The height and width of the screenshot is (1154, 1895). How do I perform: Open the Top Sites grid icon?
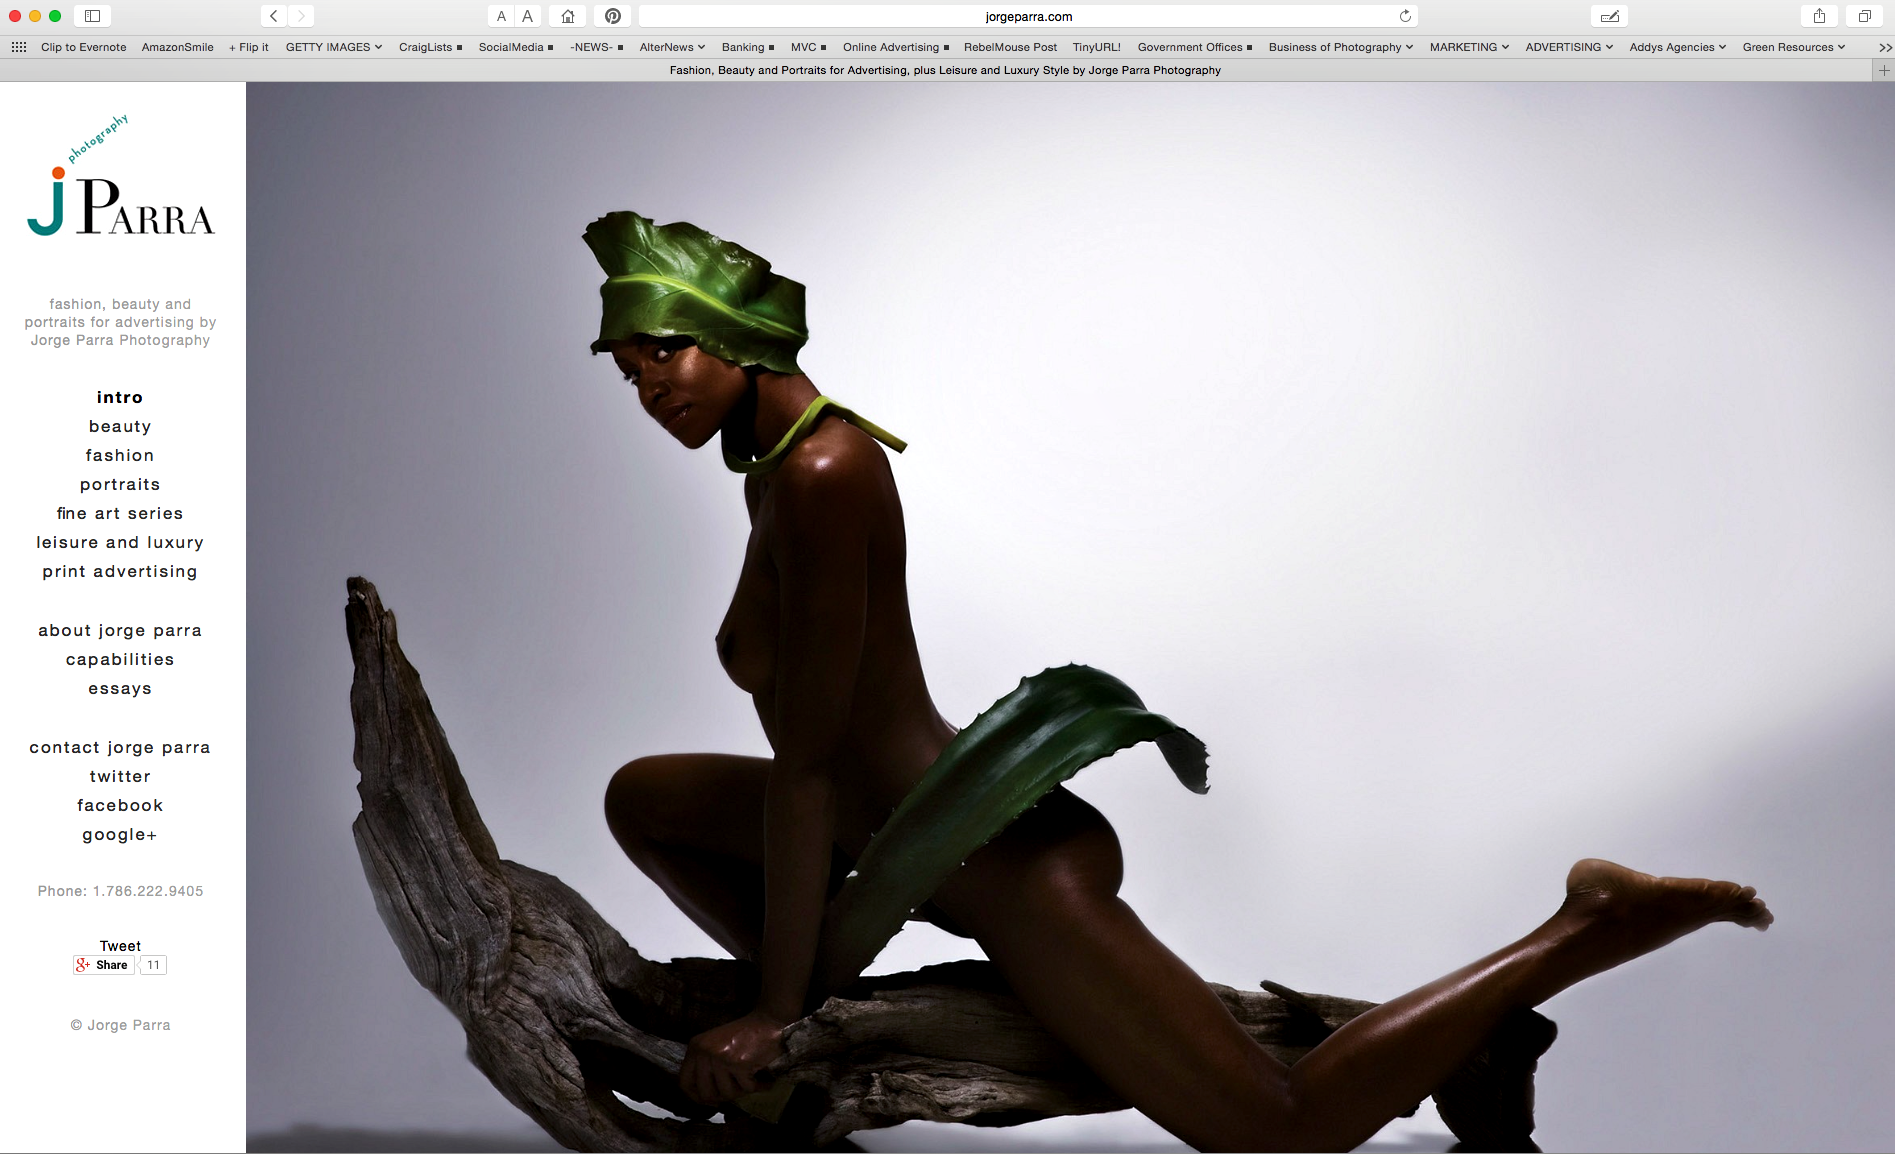pos(19,47)
